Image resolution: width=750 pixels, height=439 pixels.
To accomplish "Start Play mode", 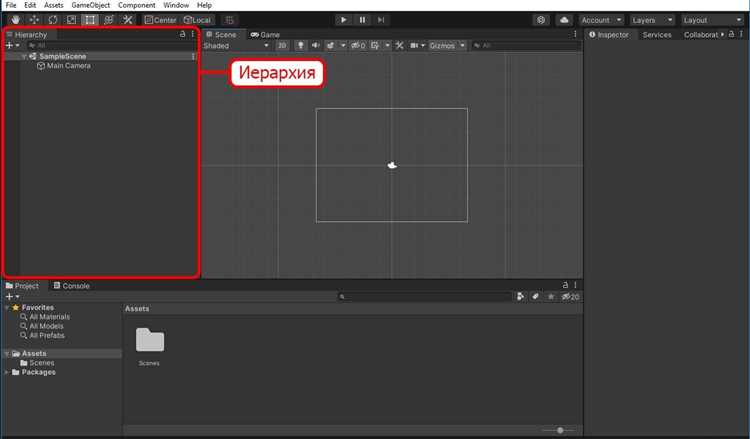I will click(x=343, y=20).
